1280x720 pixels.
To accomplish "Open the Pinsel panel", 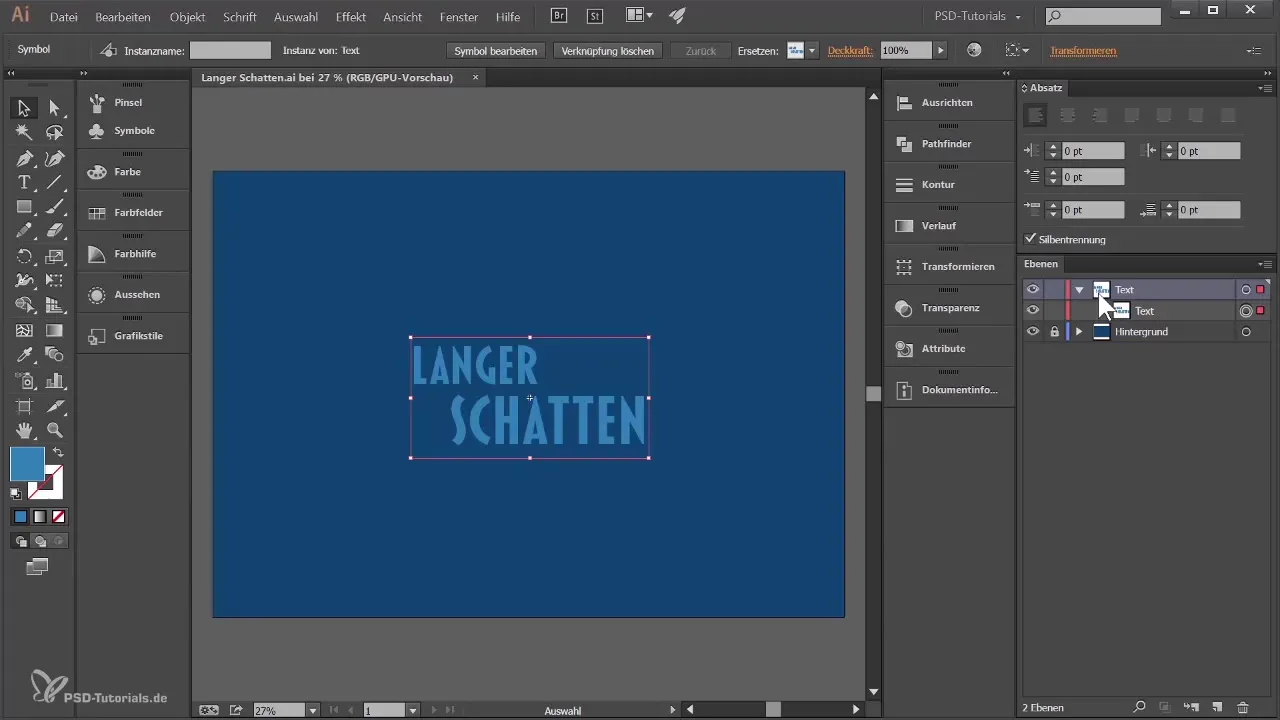I will [x=128, y=102].
